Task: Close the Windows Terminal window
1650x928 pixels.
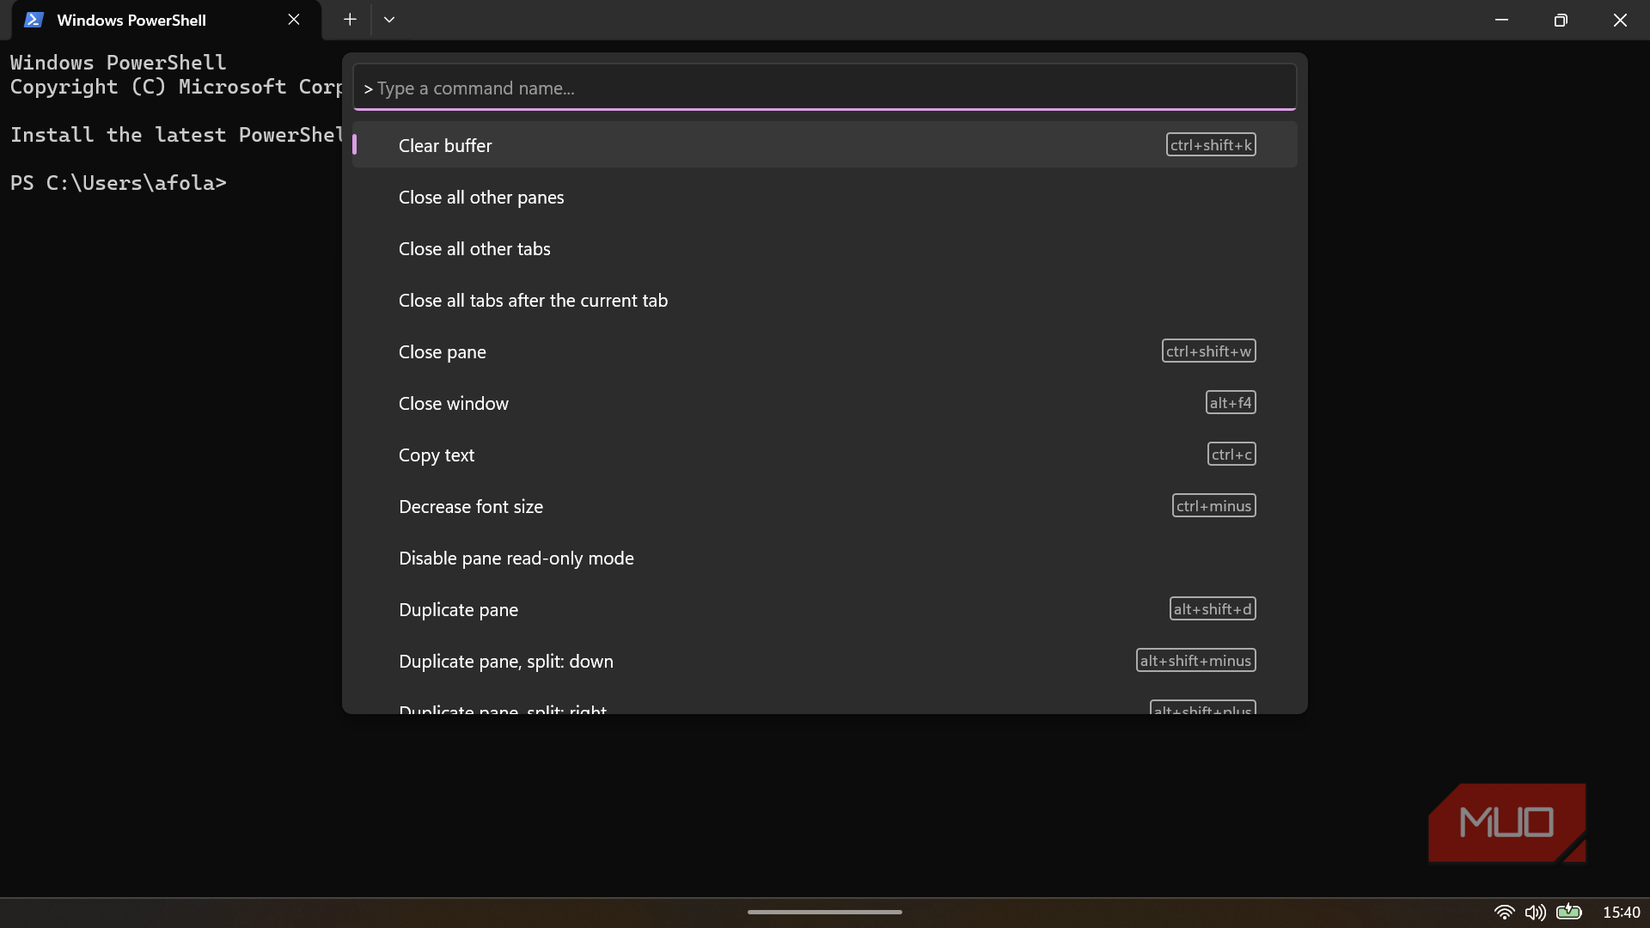Action: 1620,20
